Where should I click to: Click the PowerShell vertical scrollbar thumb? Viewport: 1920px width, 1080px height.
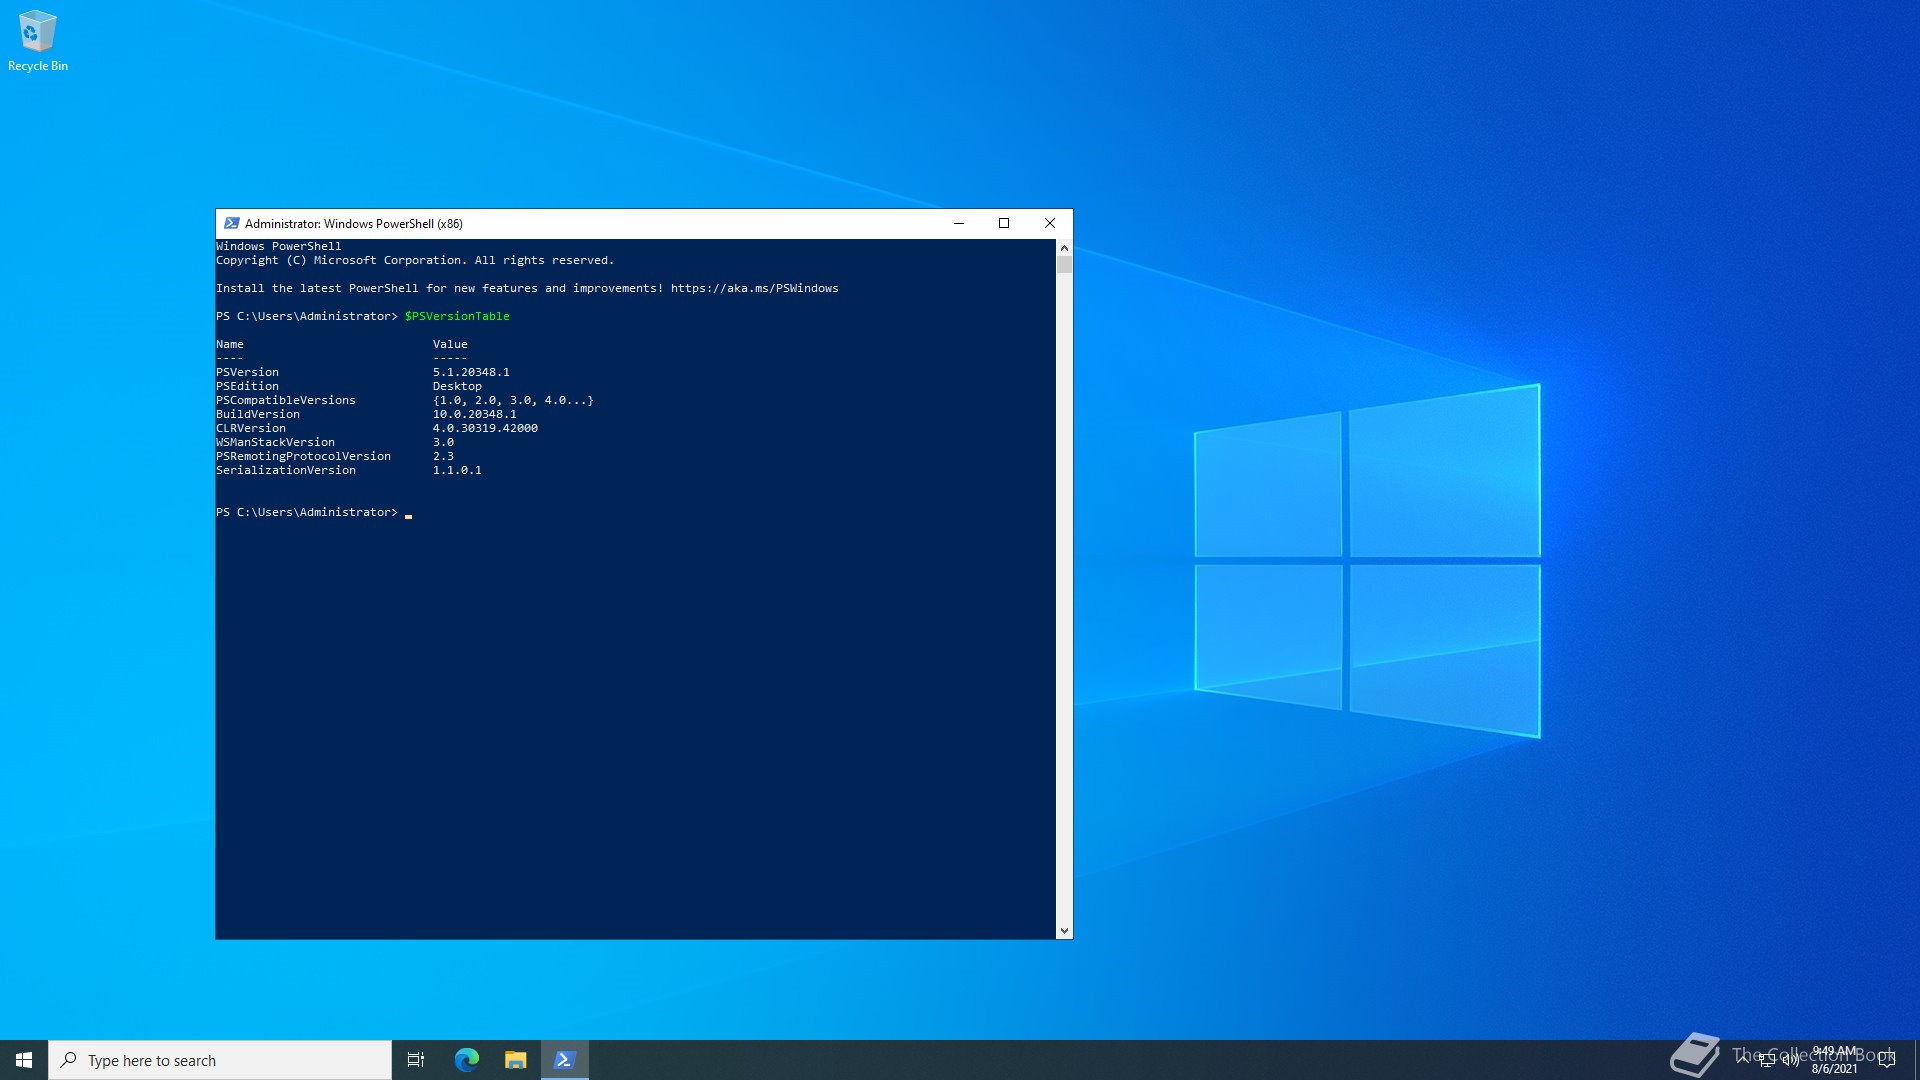coord(1064,264)
